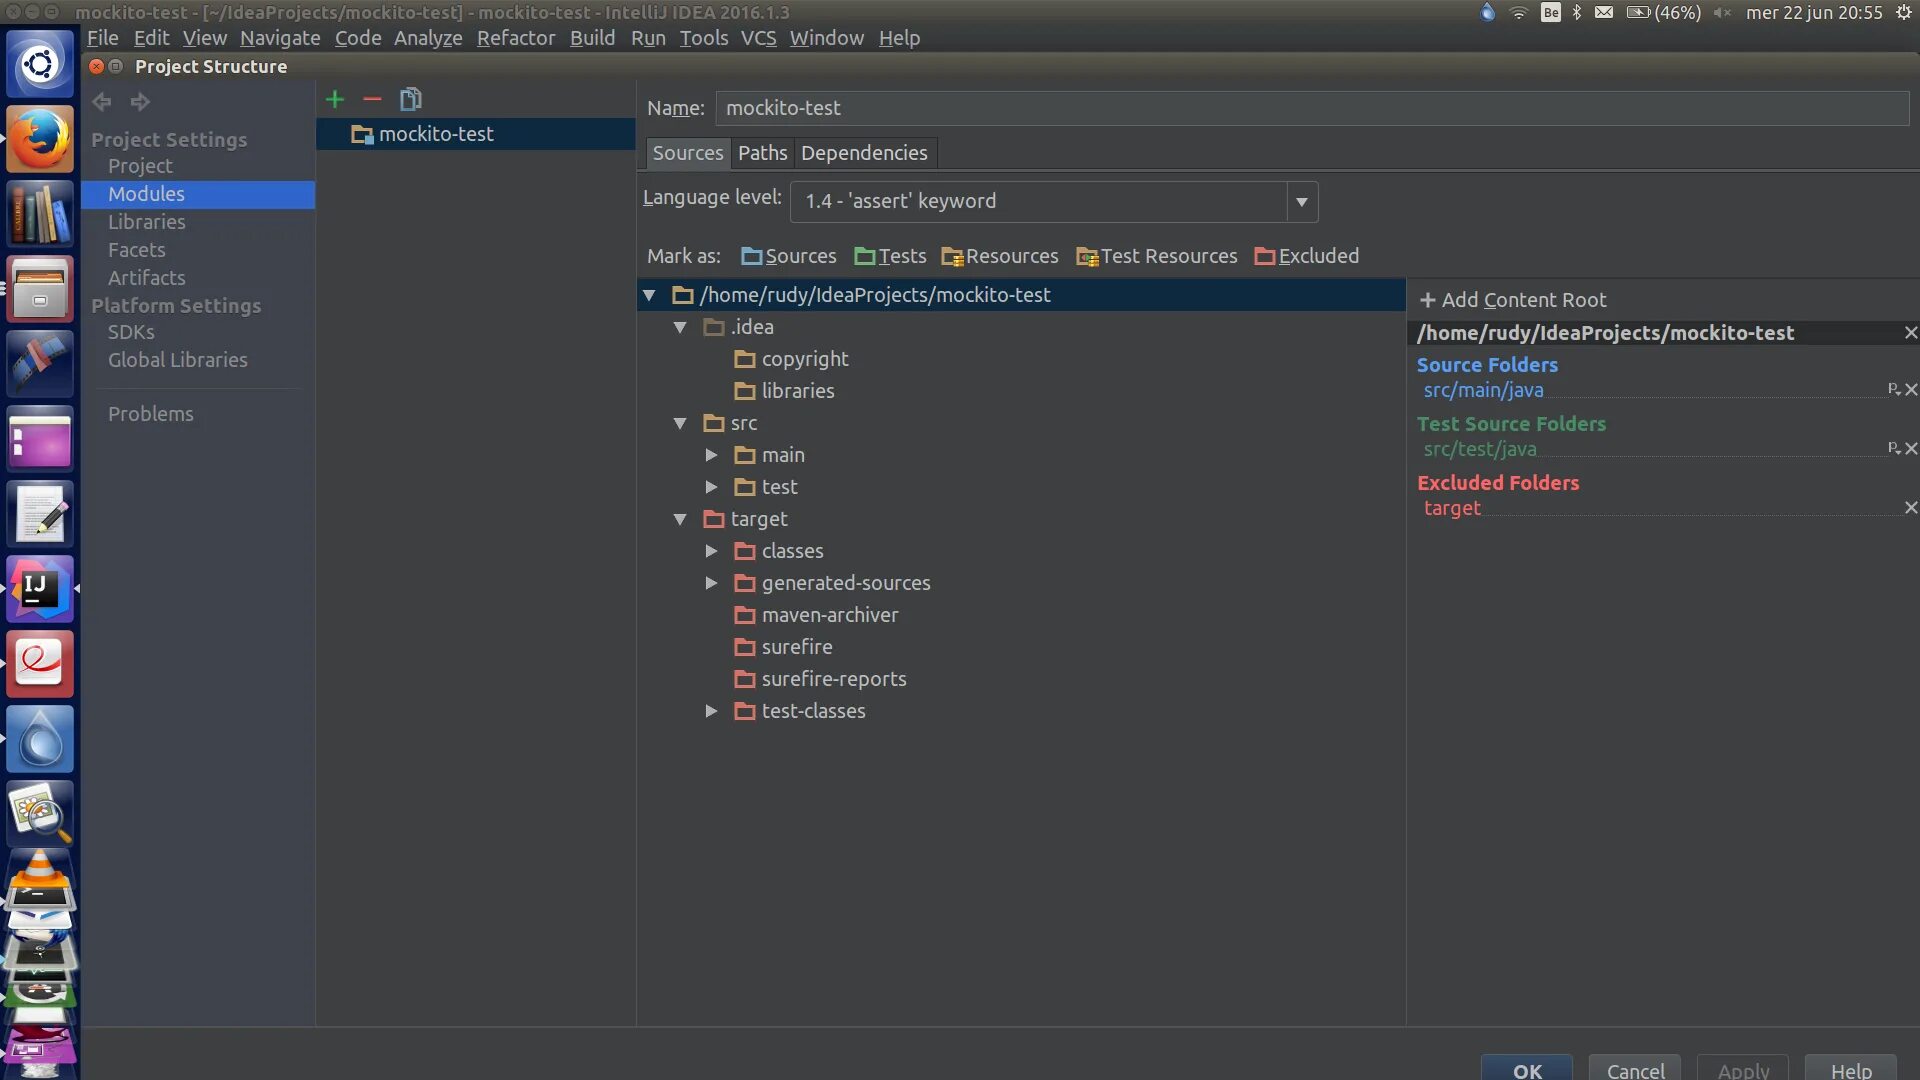Click the Cancel button
Viewport: 1920px width, 1080px height.
(1635, 1070)
